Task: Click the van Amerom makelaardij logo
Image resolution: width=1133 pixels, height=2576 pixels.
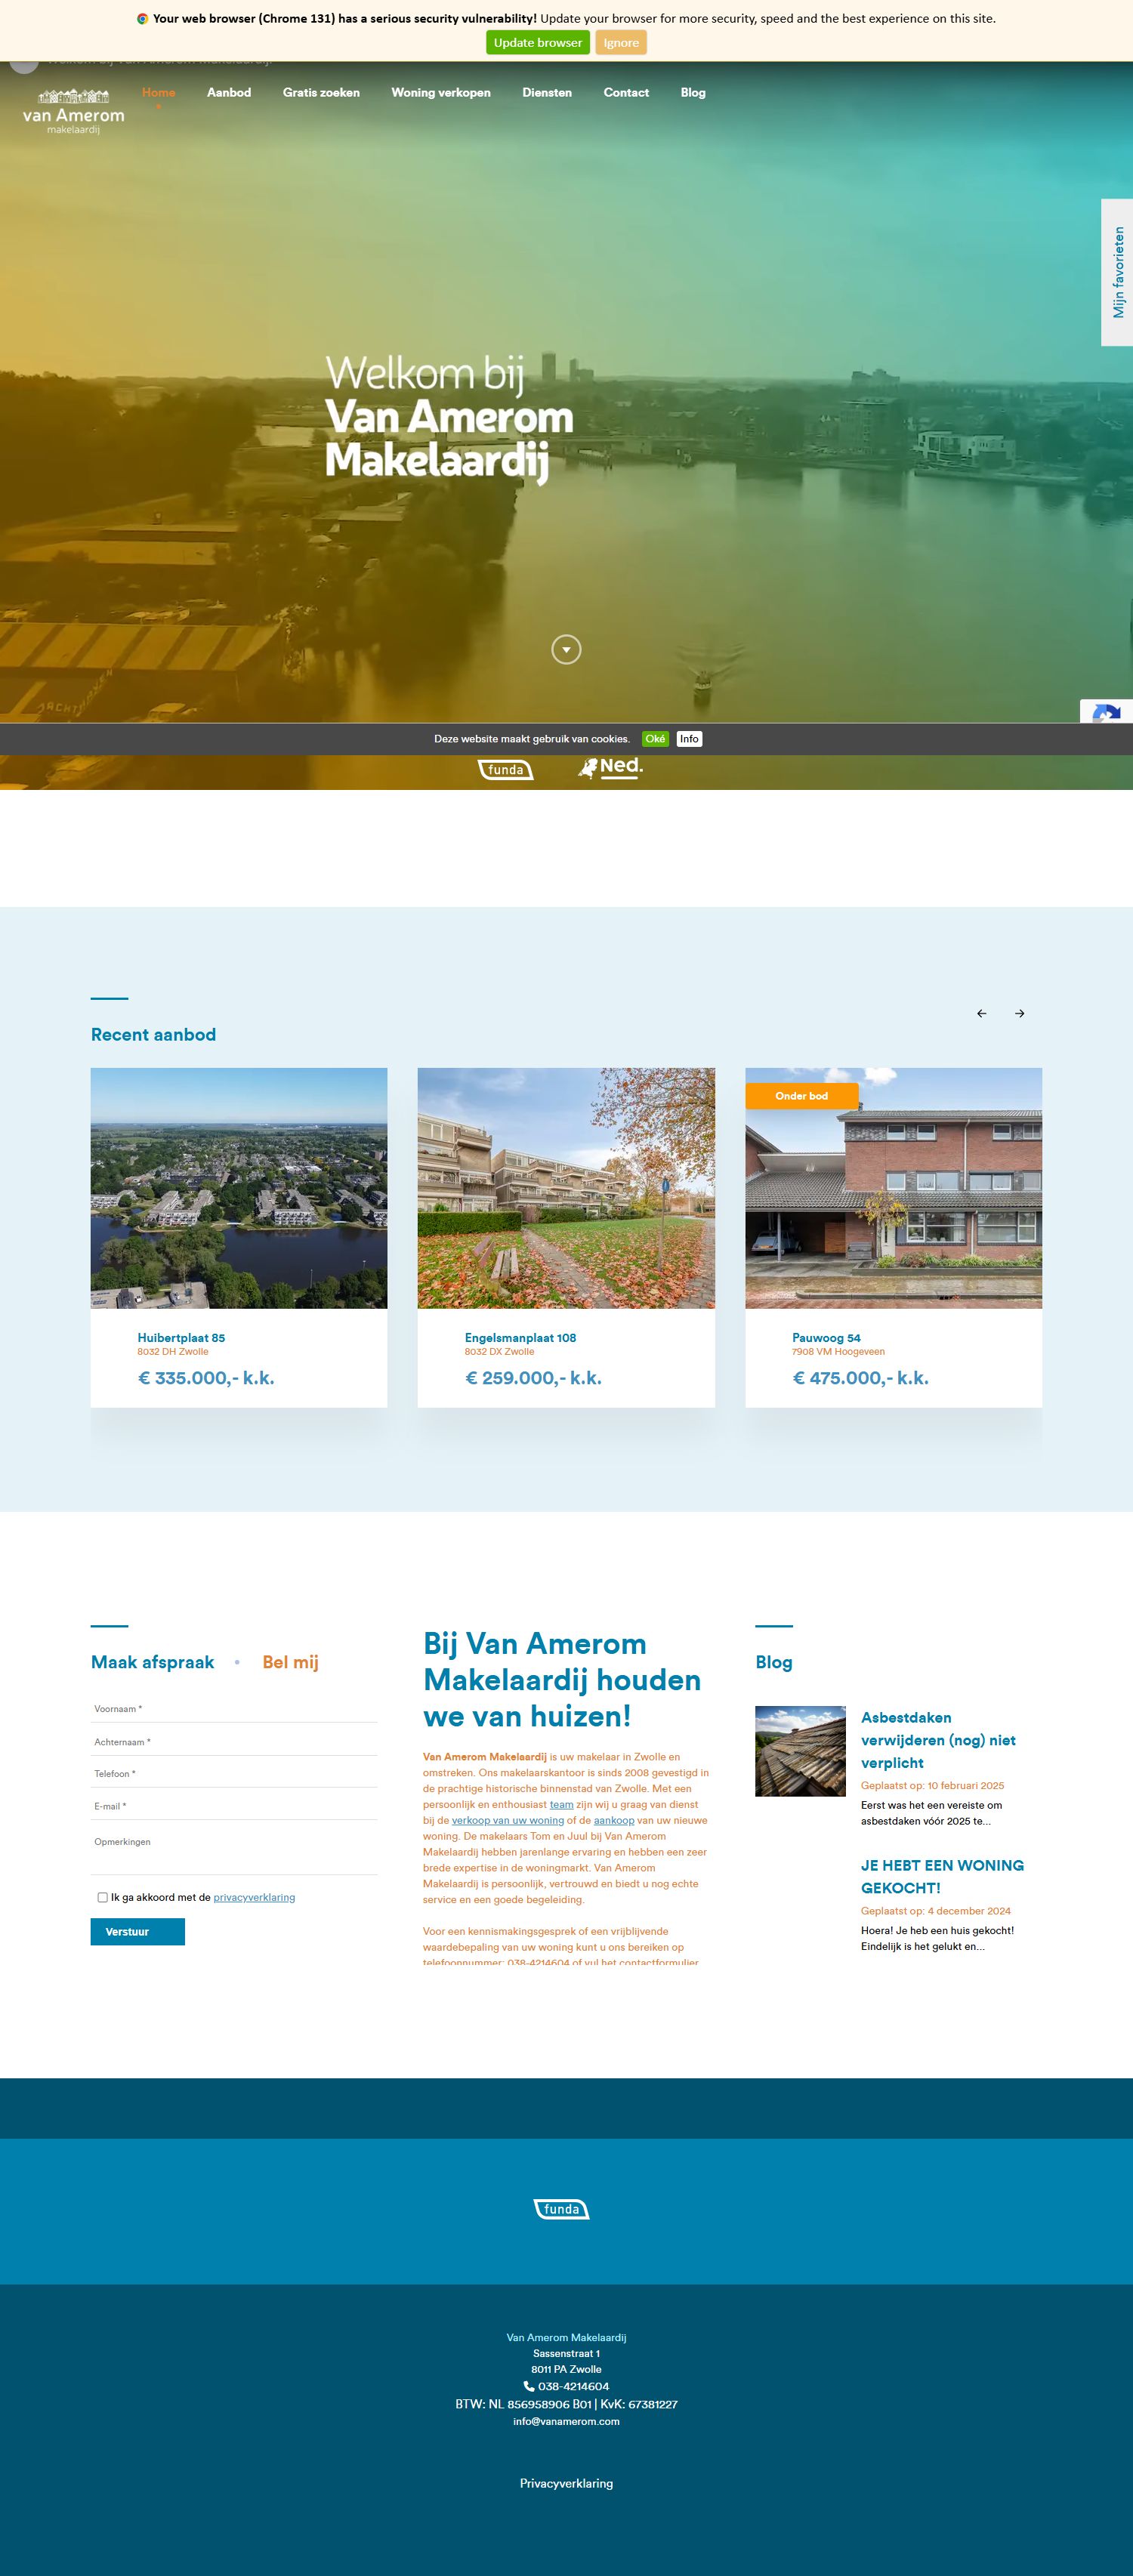Action: point(73,111)
